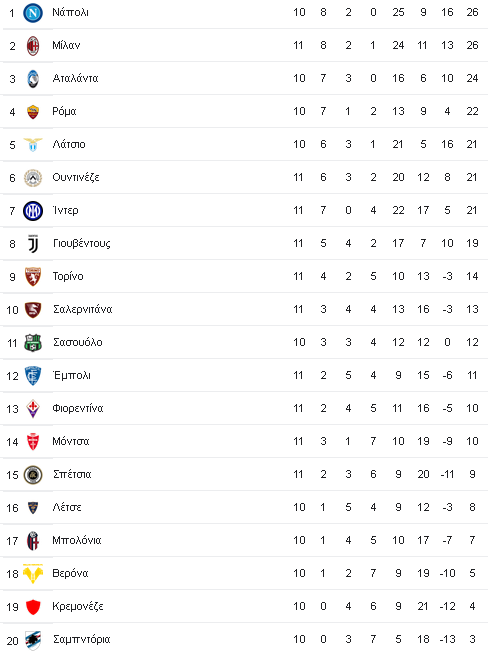Click the AC Milan crest icon
This screenshot has width=488, height=654.
point(33,45)
